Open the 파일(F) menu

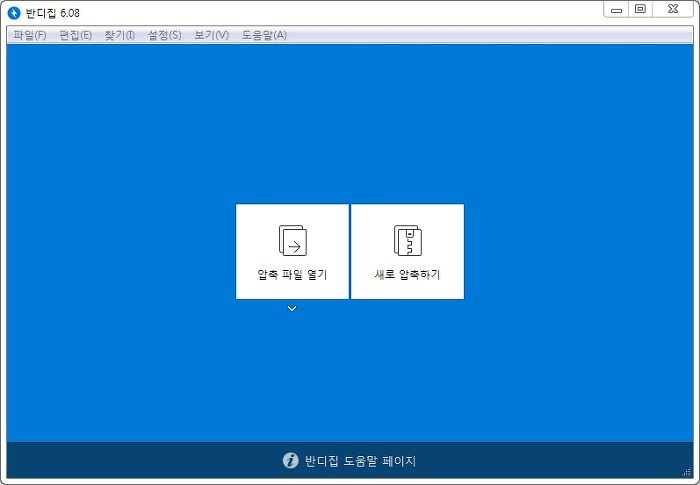tap(29, 35)
